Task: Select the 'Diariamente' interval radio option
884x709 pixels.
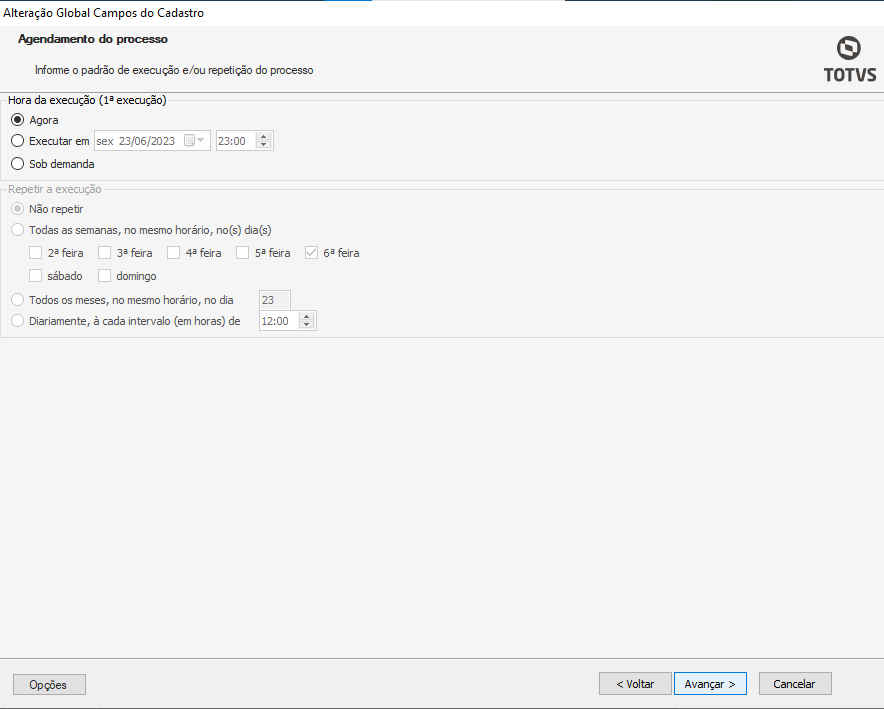Action: click(x=17, y=321)
